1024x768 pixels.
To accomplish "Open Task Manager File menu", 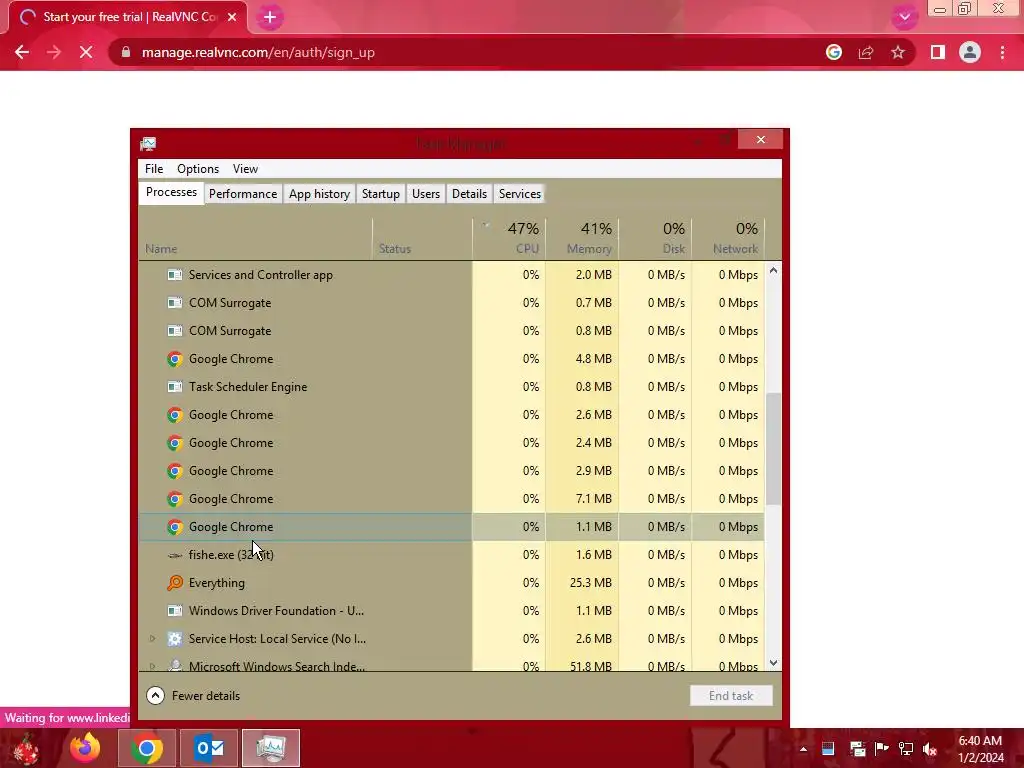I will click(154, 168).
